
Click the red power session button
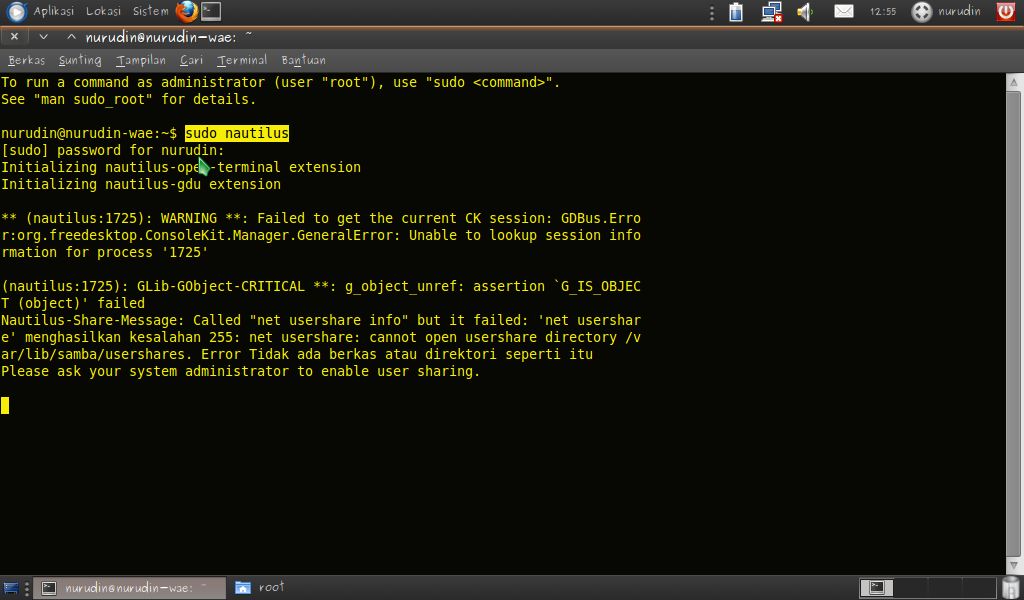pos(1006,12)
